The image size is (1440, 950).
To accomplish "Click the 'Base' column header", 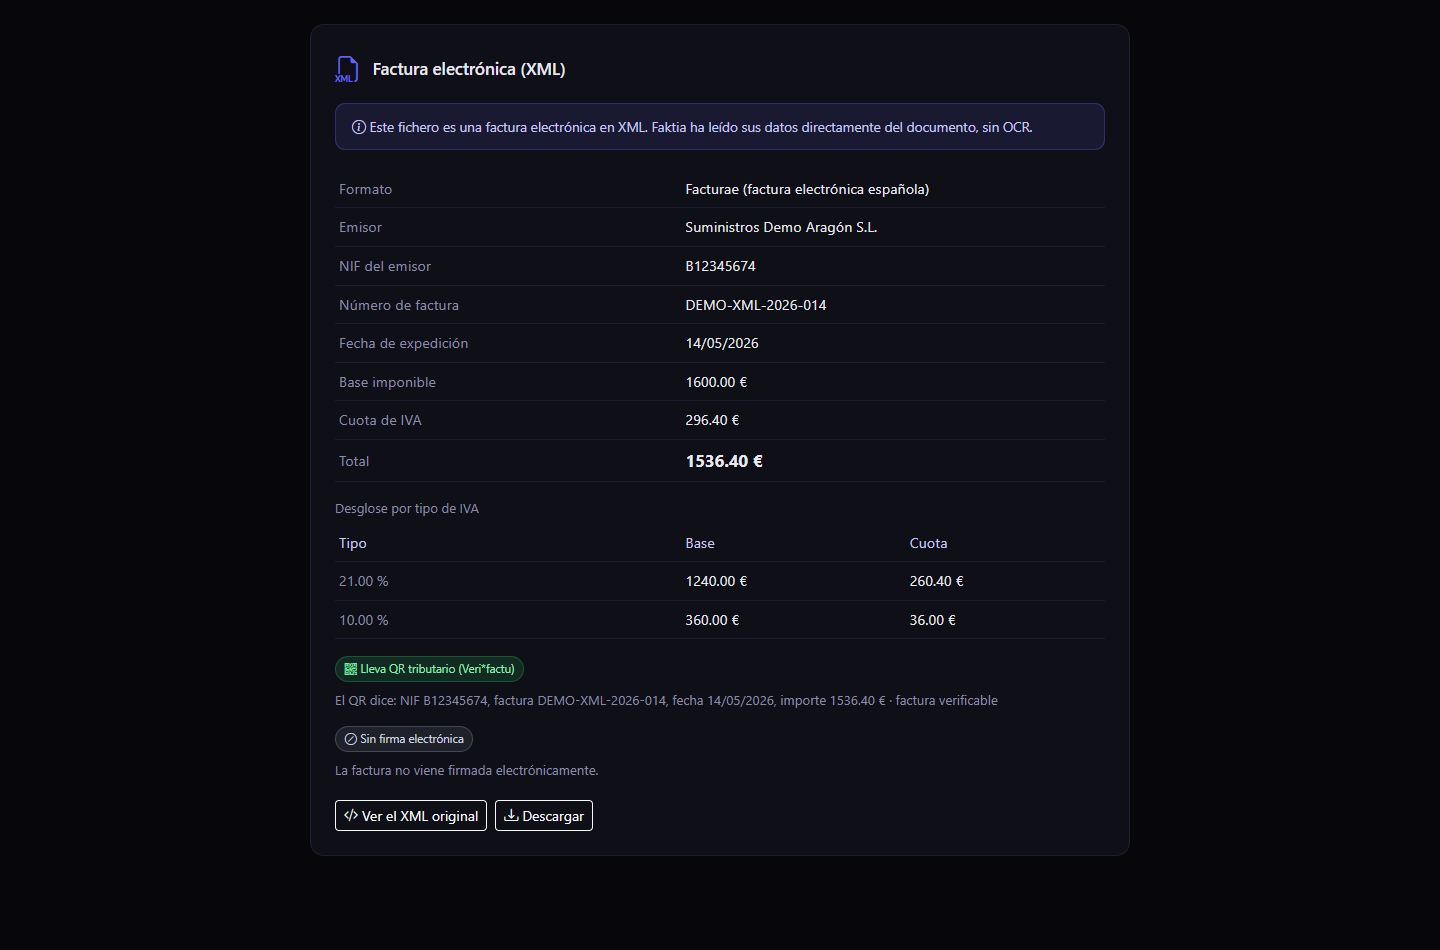I will pos(700,543).
